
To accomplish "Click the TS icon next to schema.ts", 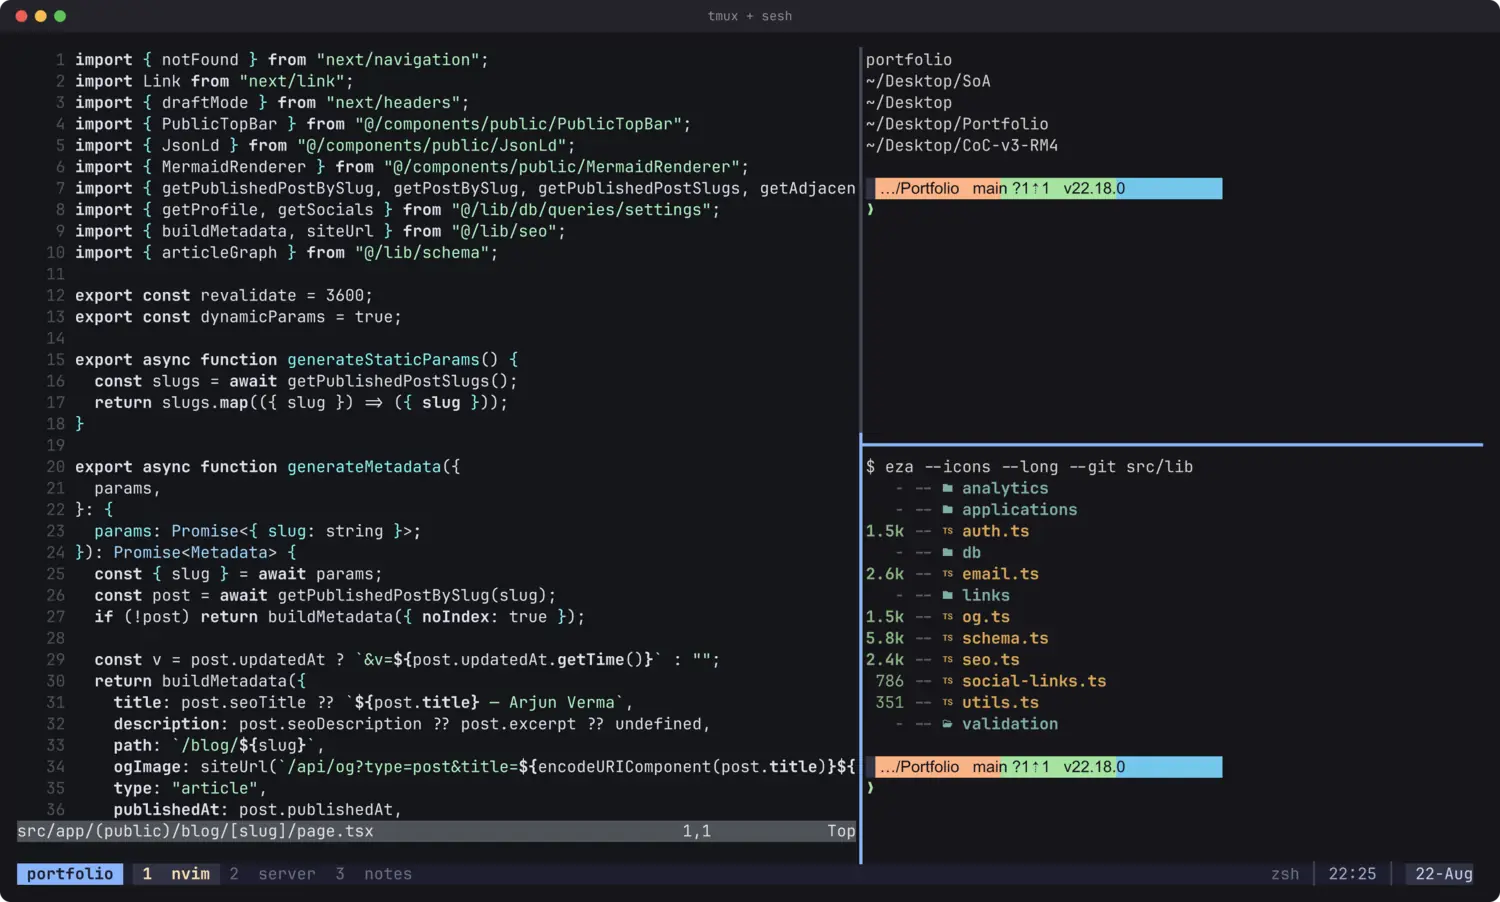I will [947, 638].
